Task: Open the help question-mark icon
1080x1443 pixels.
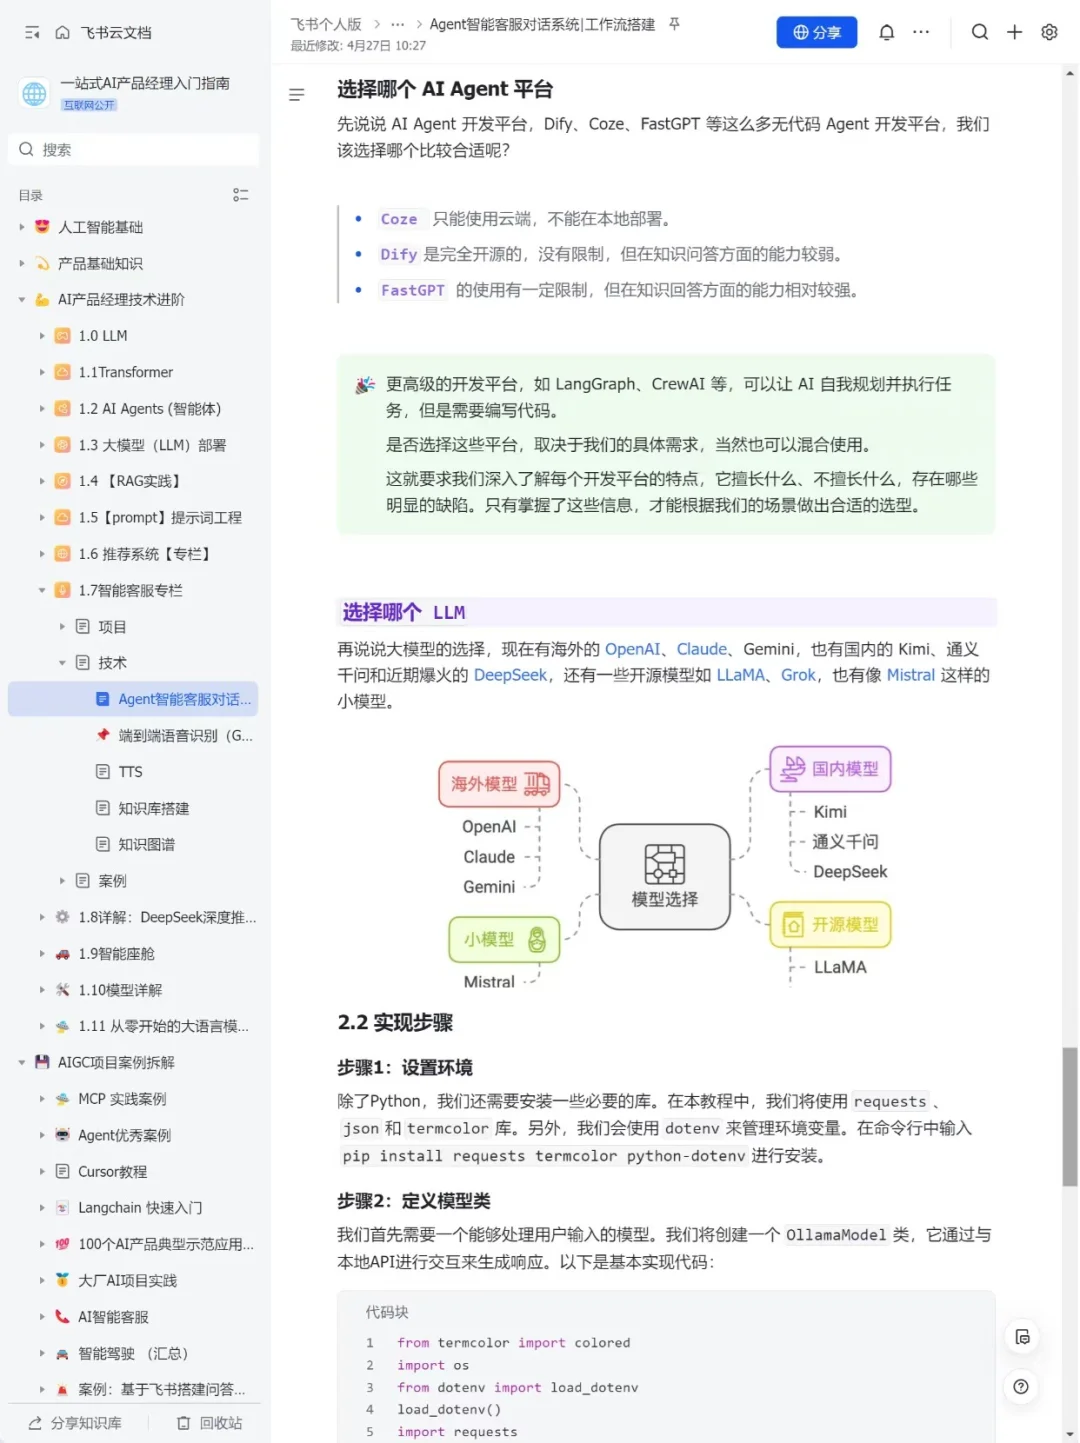Action: click(x=1021, y=1386)
